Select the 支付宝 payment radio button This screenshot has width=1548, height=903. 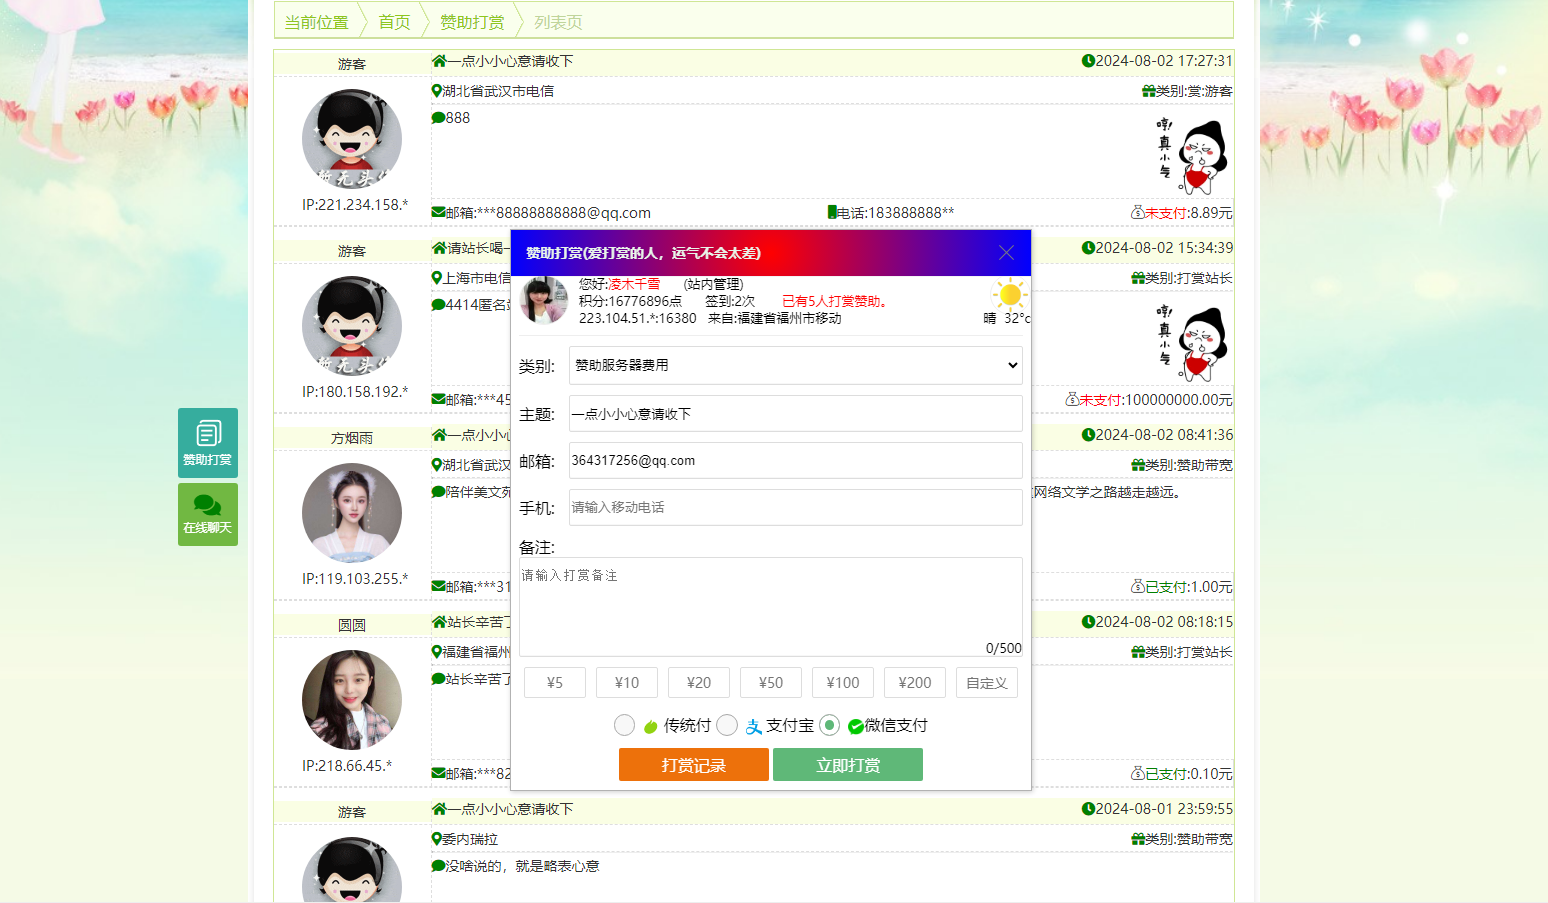click(x=727, y=725)
